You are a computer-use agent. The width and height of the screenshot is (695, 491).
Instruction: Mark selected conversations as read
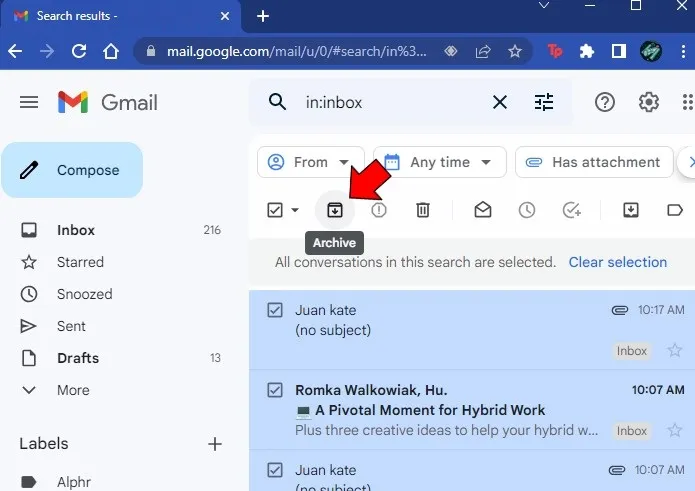tap(483, 210)
